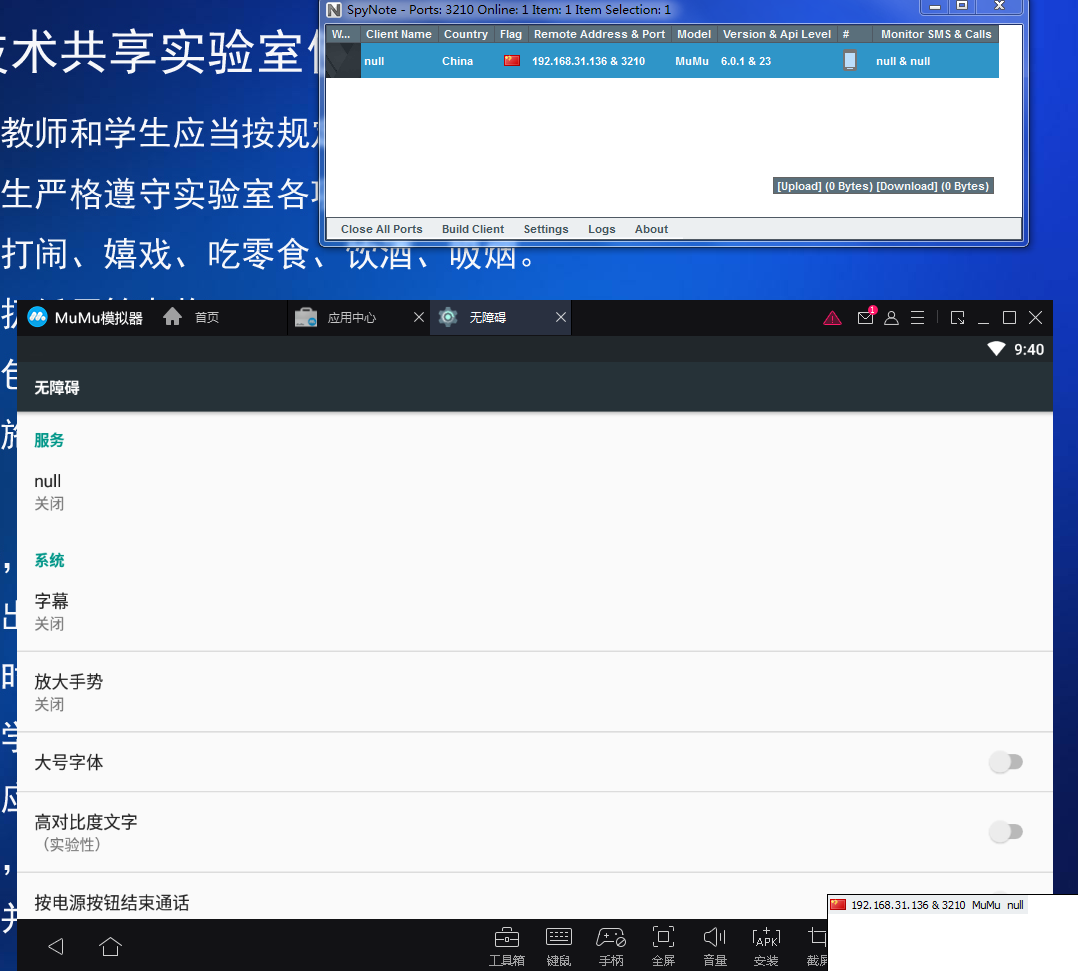Click the Monitor SMS & Calls header
Image resolution: width=1078 pixels, height=971 pixels.
[936, 34]
